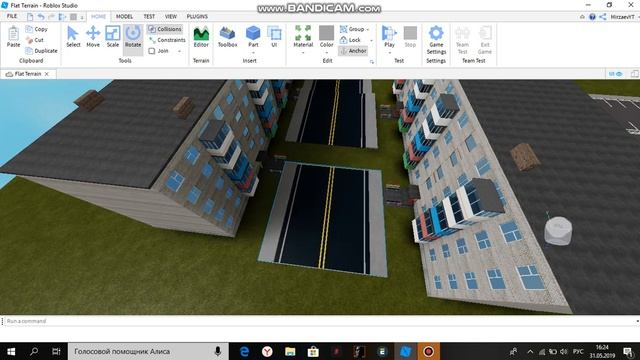This screenshot has width=640, height=360.
Task: Insert a new Part
Action: click(253, 37)
